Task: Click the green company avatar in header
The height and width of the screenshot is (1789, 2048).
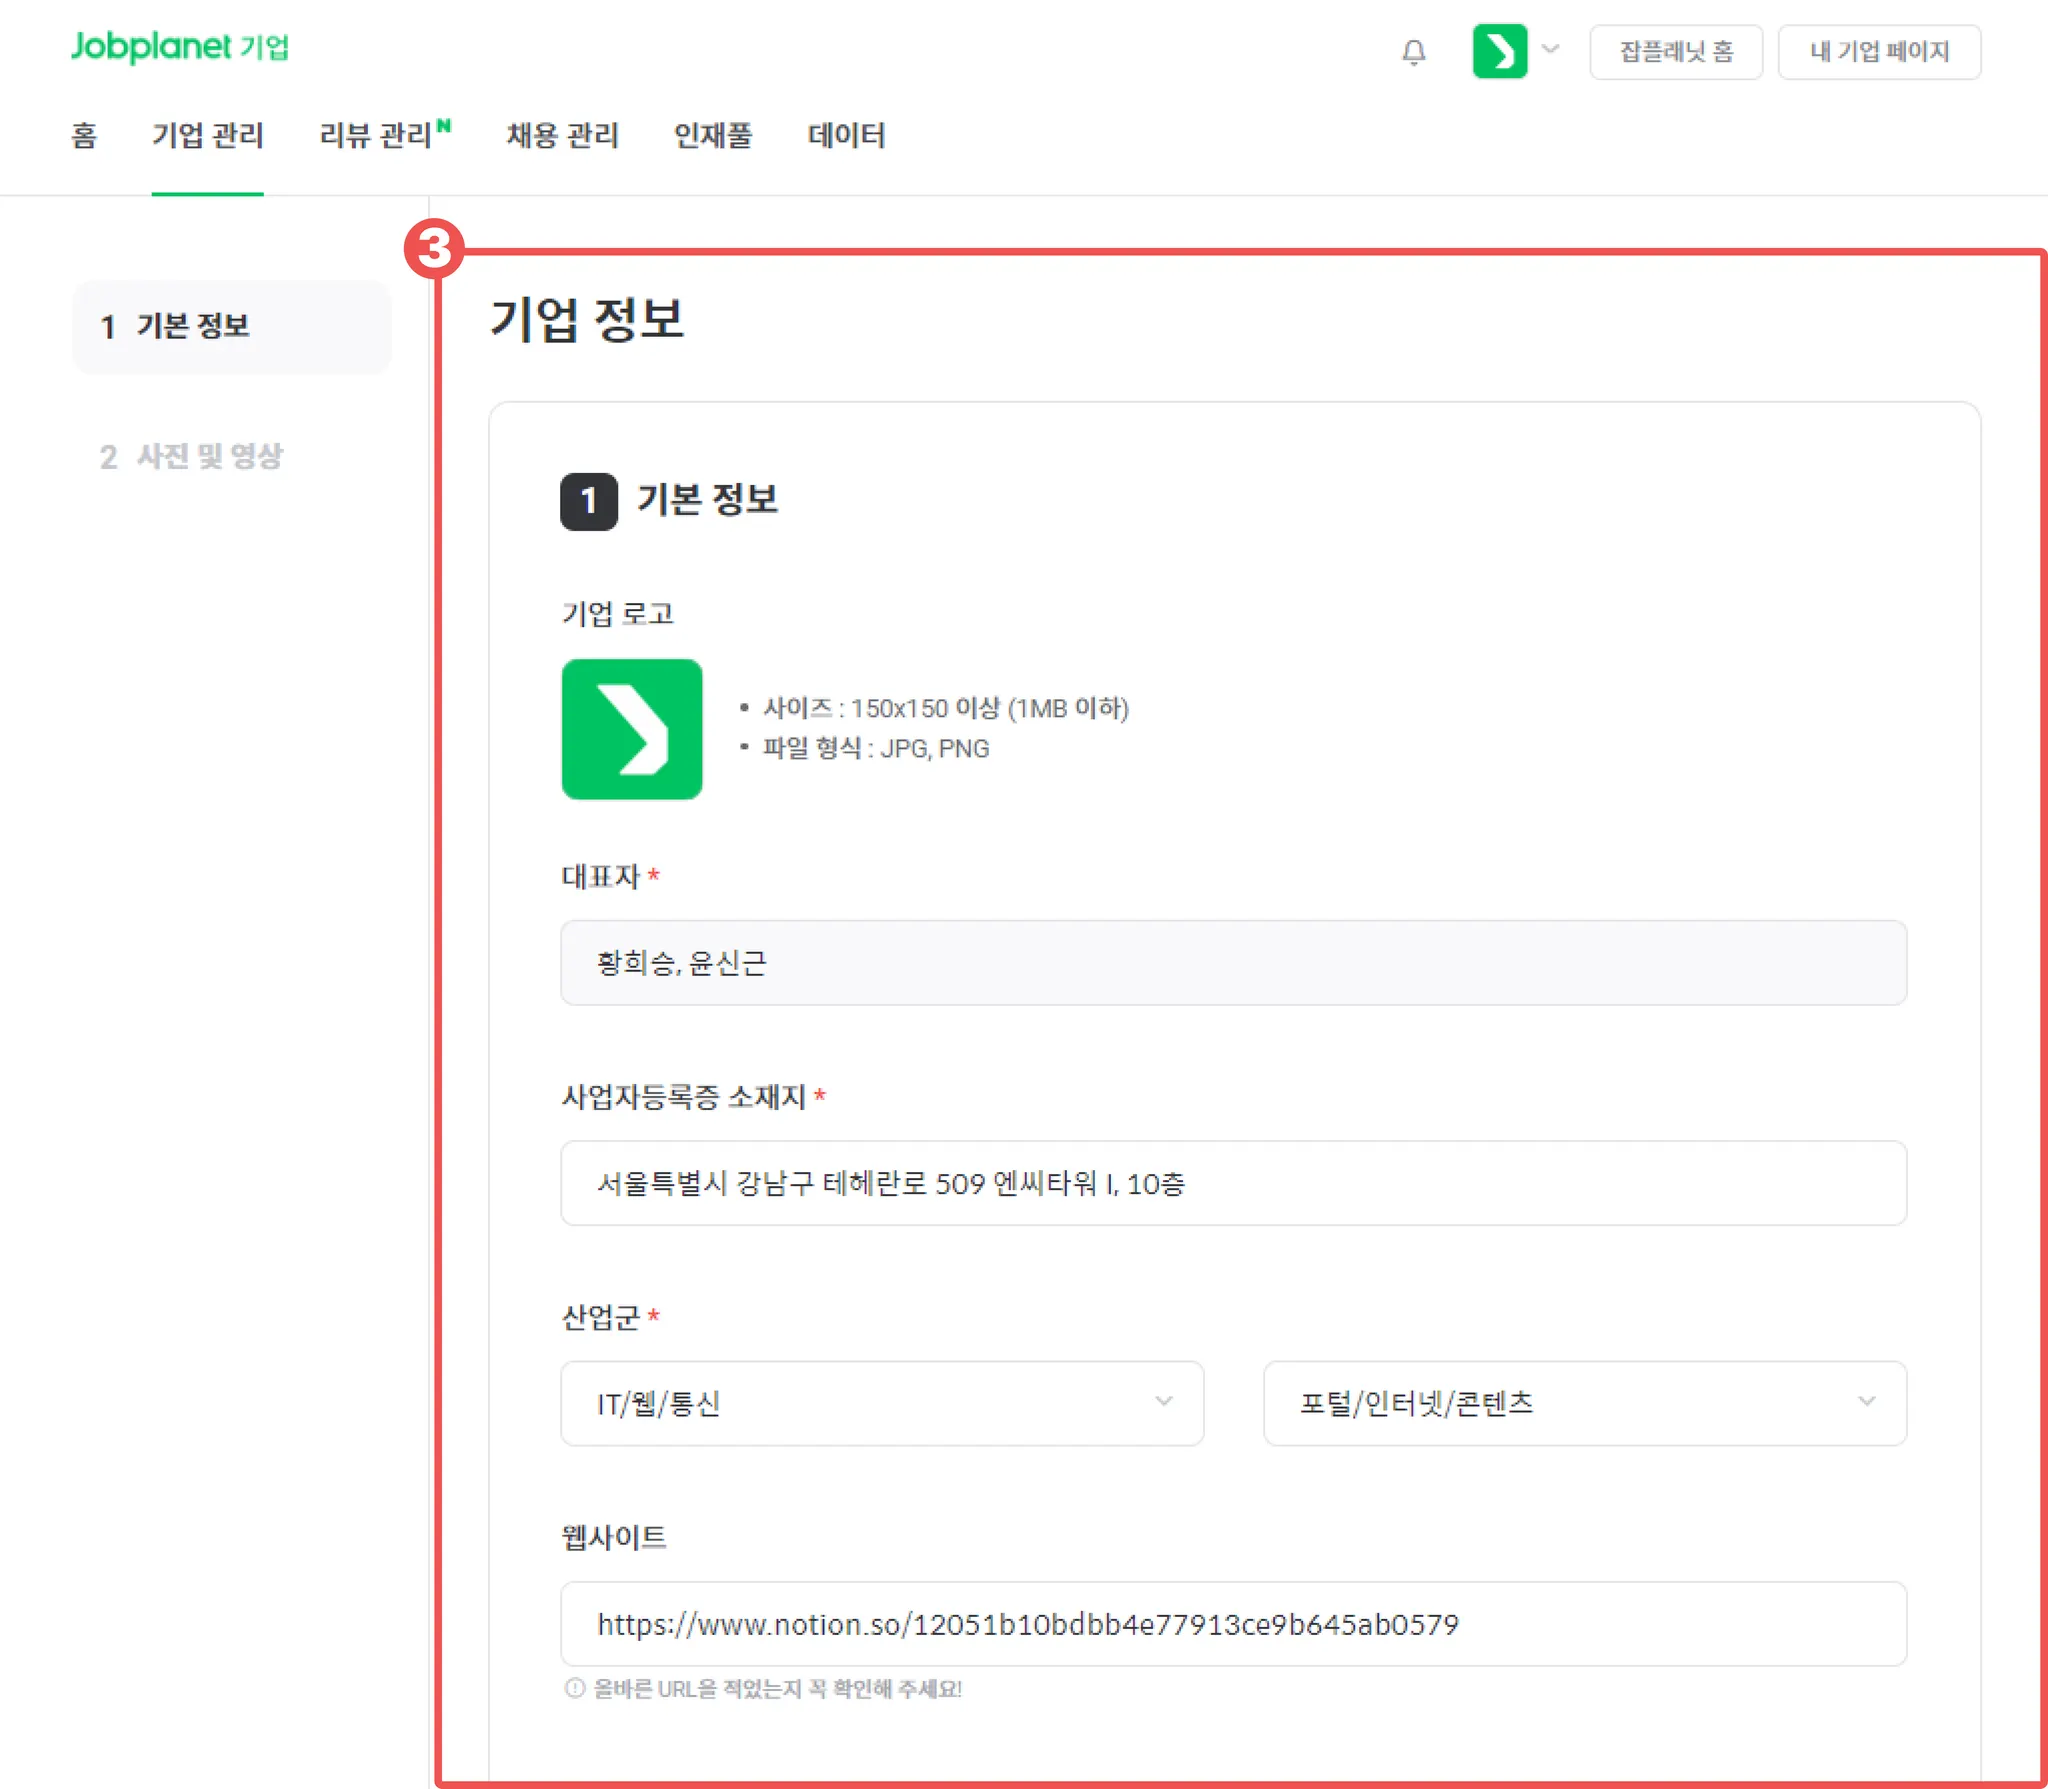Action: tap(1499, 51)
